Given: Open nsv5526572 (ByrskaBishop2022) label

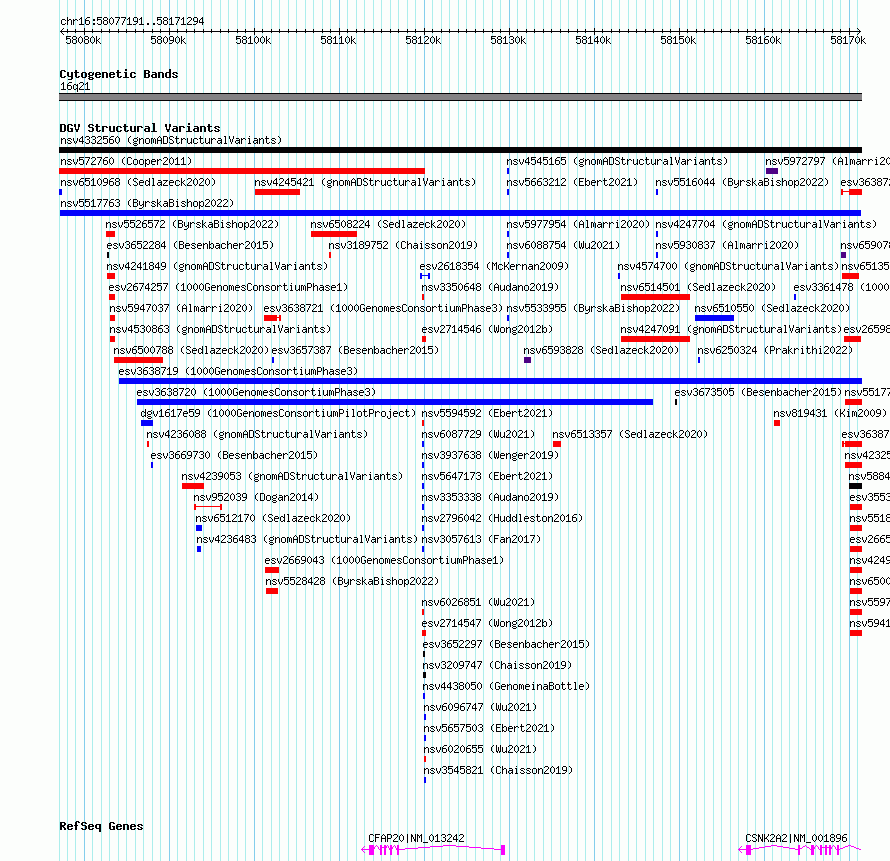Looking at the screenshot, I should pyautogui.click(x=192, y=224).
